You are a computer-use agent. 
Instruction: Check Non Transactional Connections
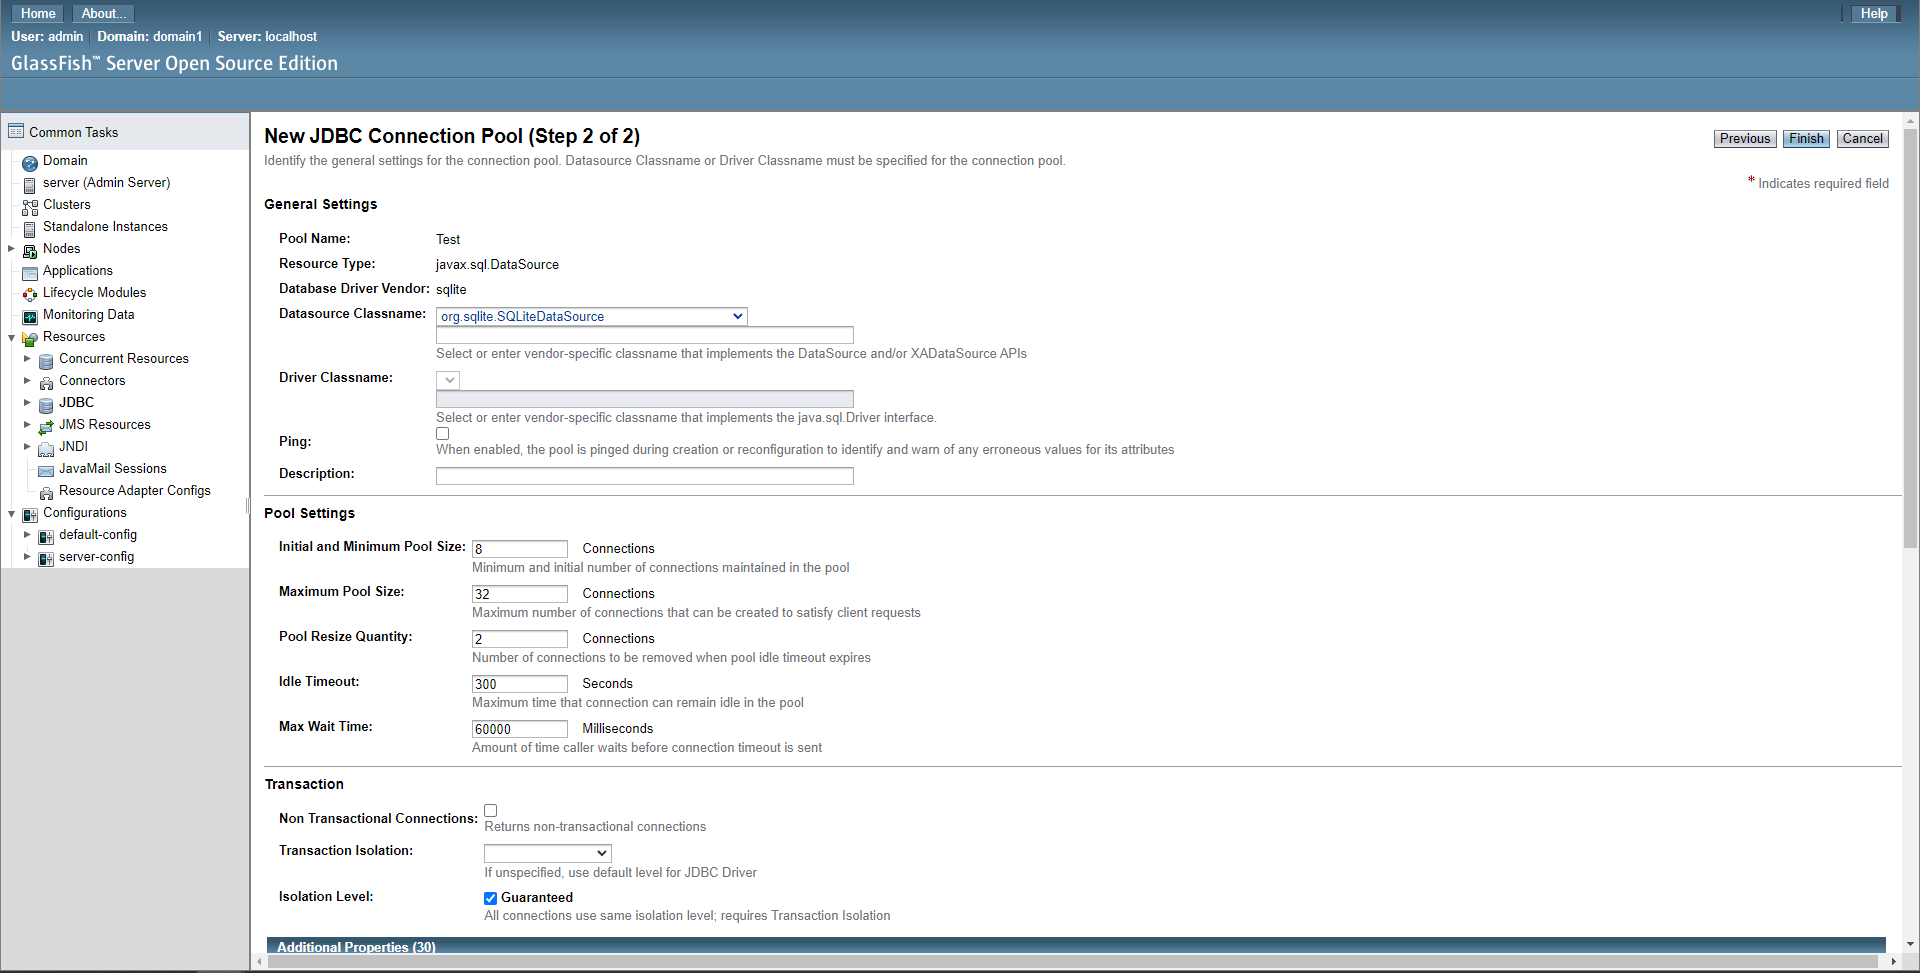[490, 811]
